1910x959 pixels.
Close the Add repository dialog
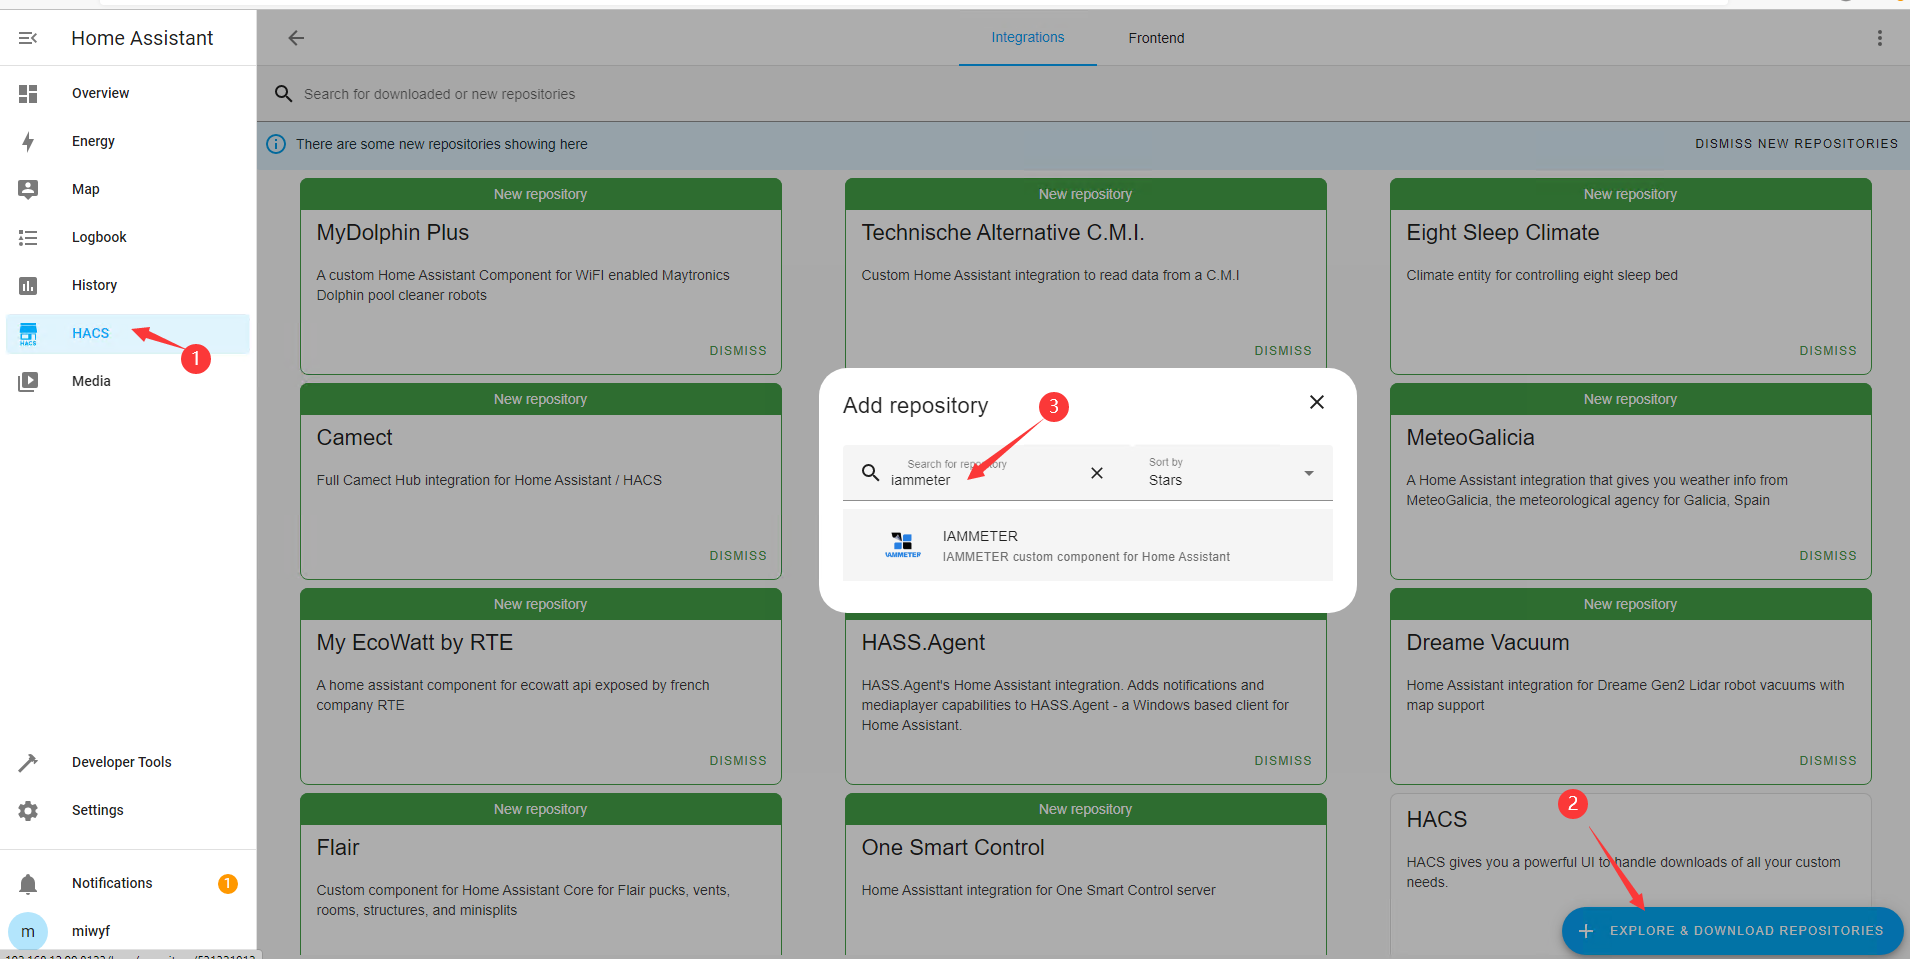click(x=1317, y=402)
